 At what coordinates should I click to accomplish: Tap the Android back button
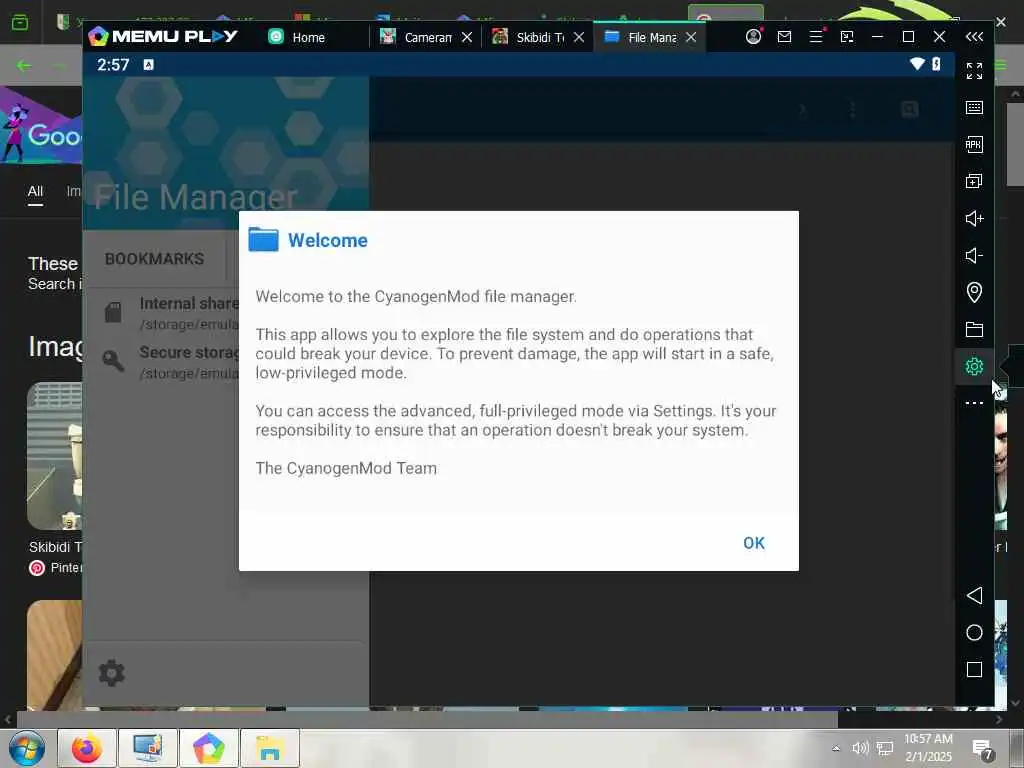tap(974, 595)
